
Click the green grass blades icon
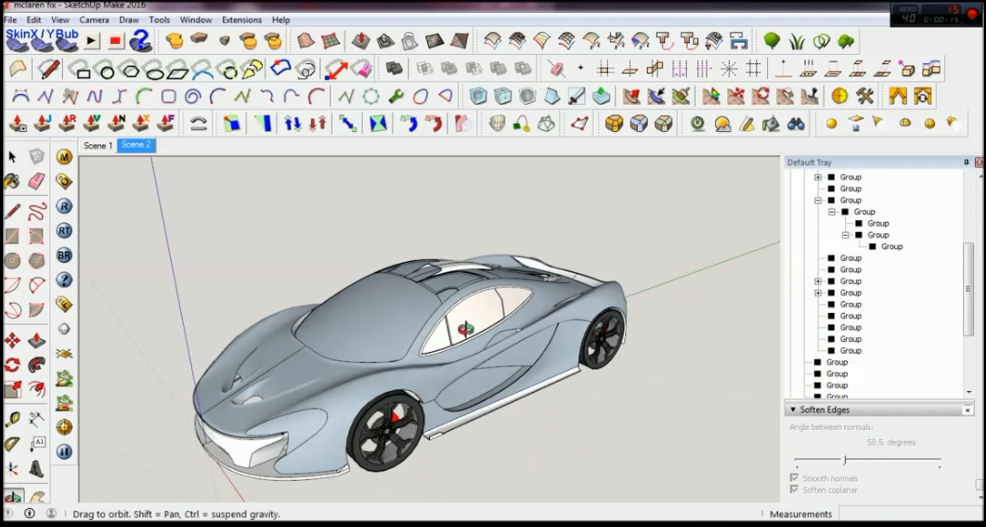(797, 42)
